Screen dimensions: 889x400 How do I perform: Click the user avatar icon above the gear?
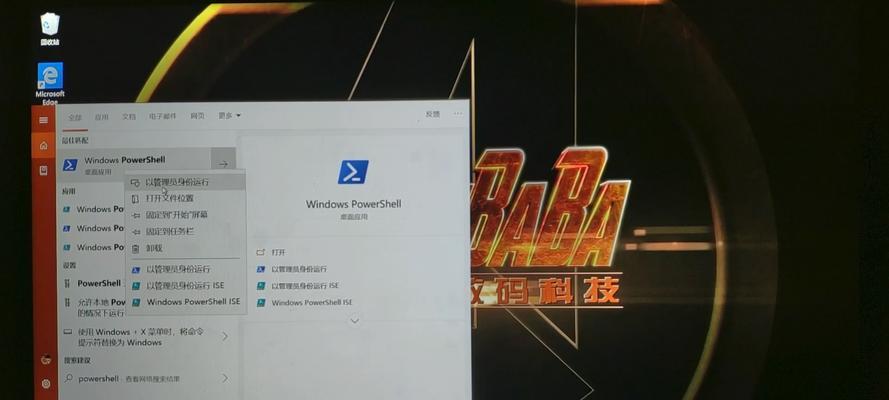tap(46, 360)
